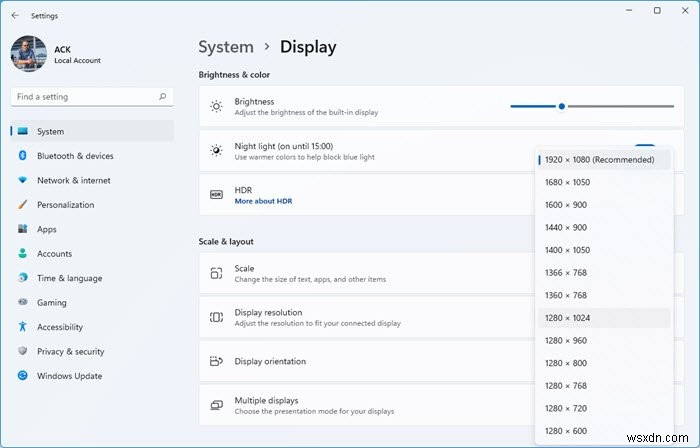This screenshot has height=448, width=700.
Task: Click the Accessibility figure icon
Action: (x=23, y=327)
